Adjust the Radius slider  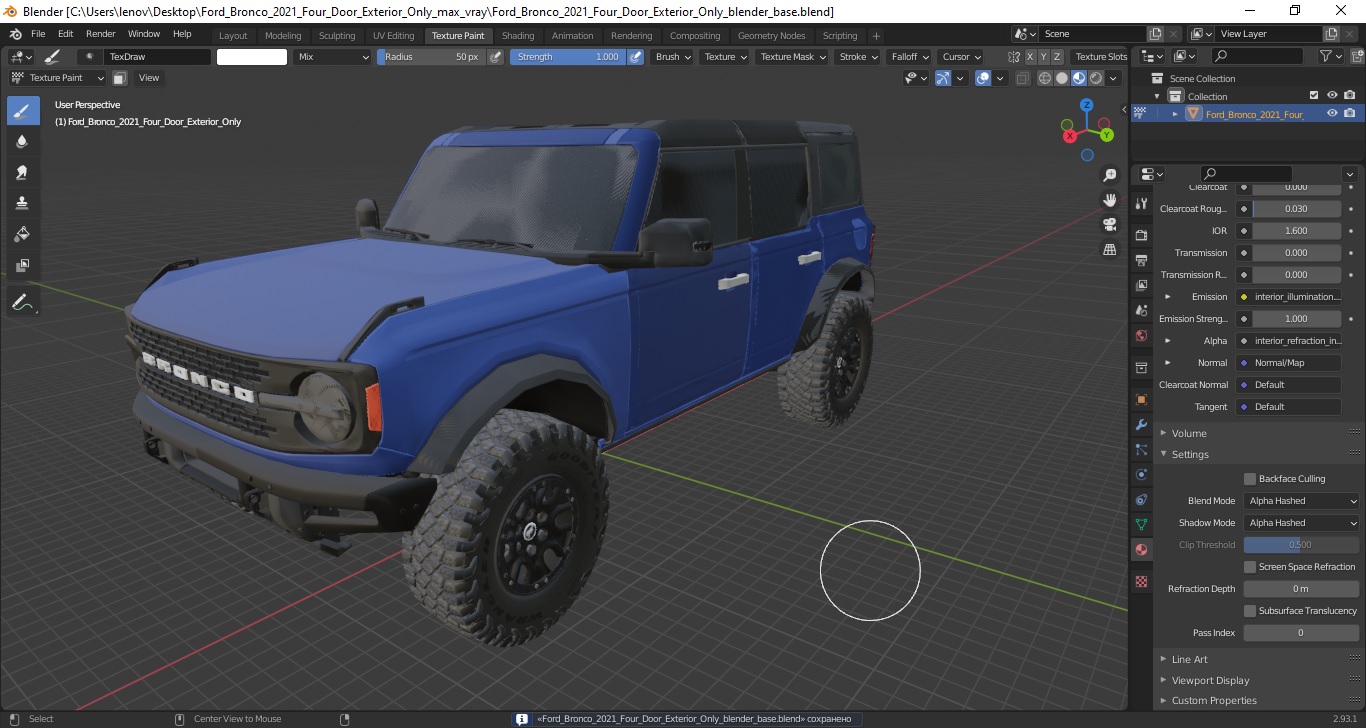coord(432,57)
